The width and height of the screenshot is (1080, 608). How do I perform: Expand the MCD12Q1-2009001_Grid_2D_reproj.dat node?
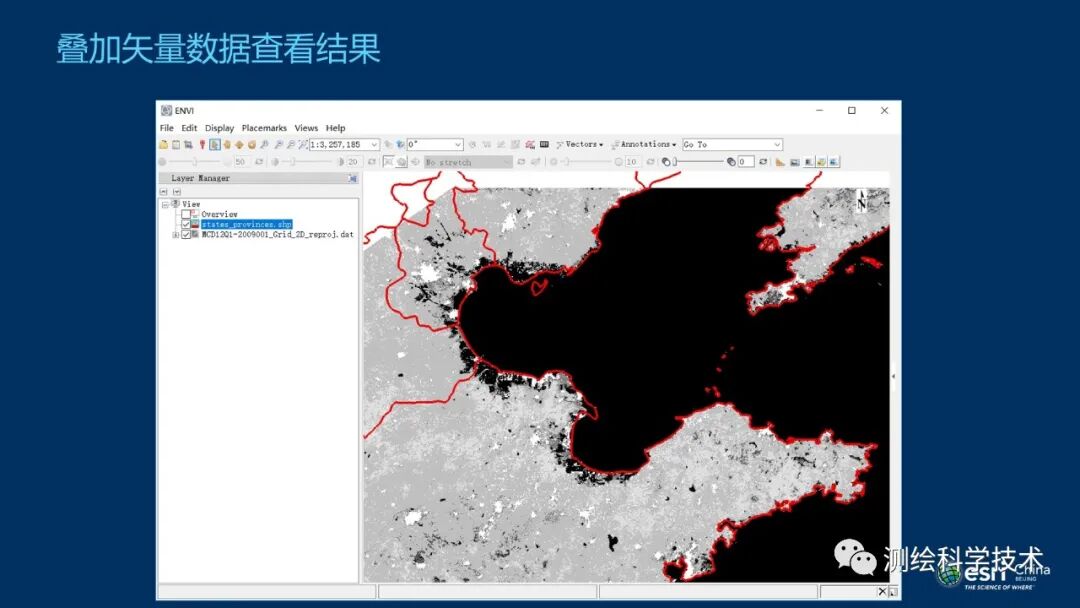pyautogui.click(x=176, y=235)
